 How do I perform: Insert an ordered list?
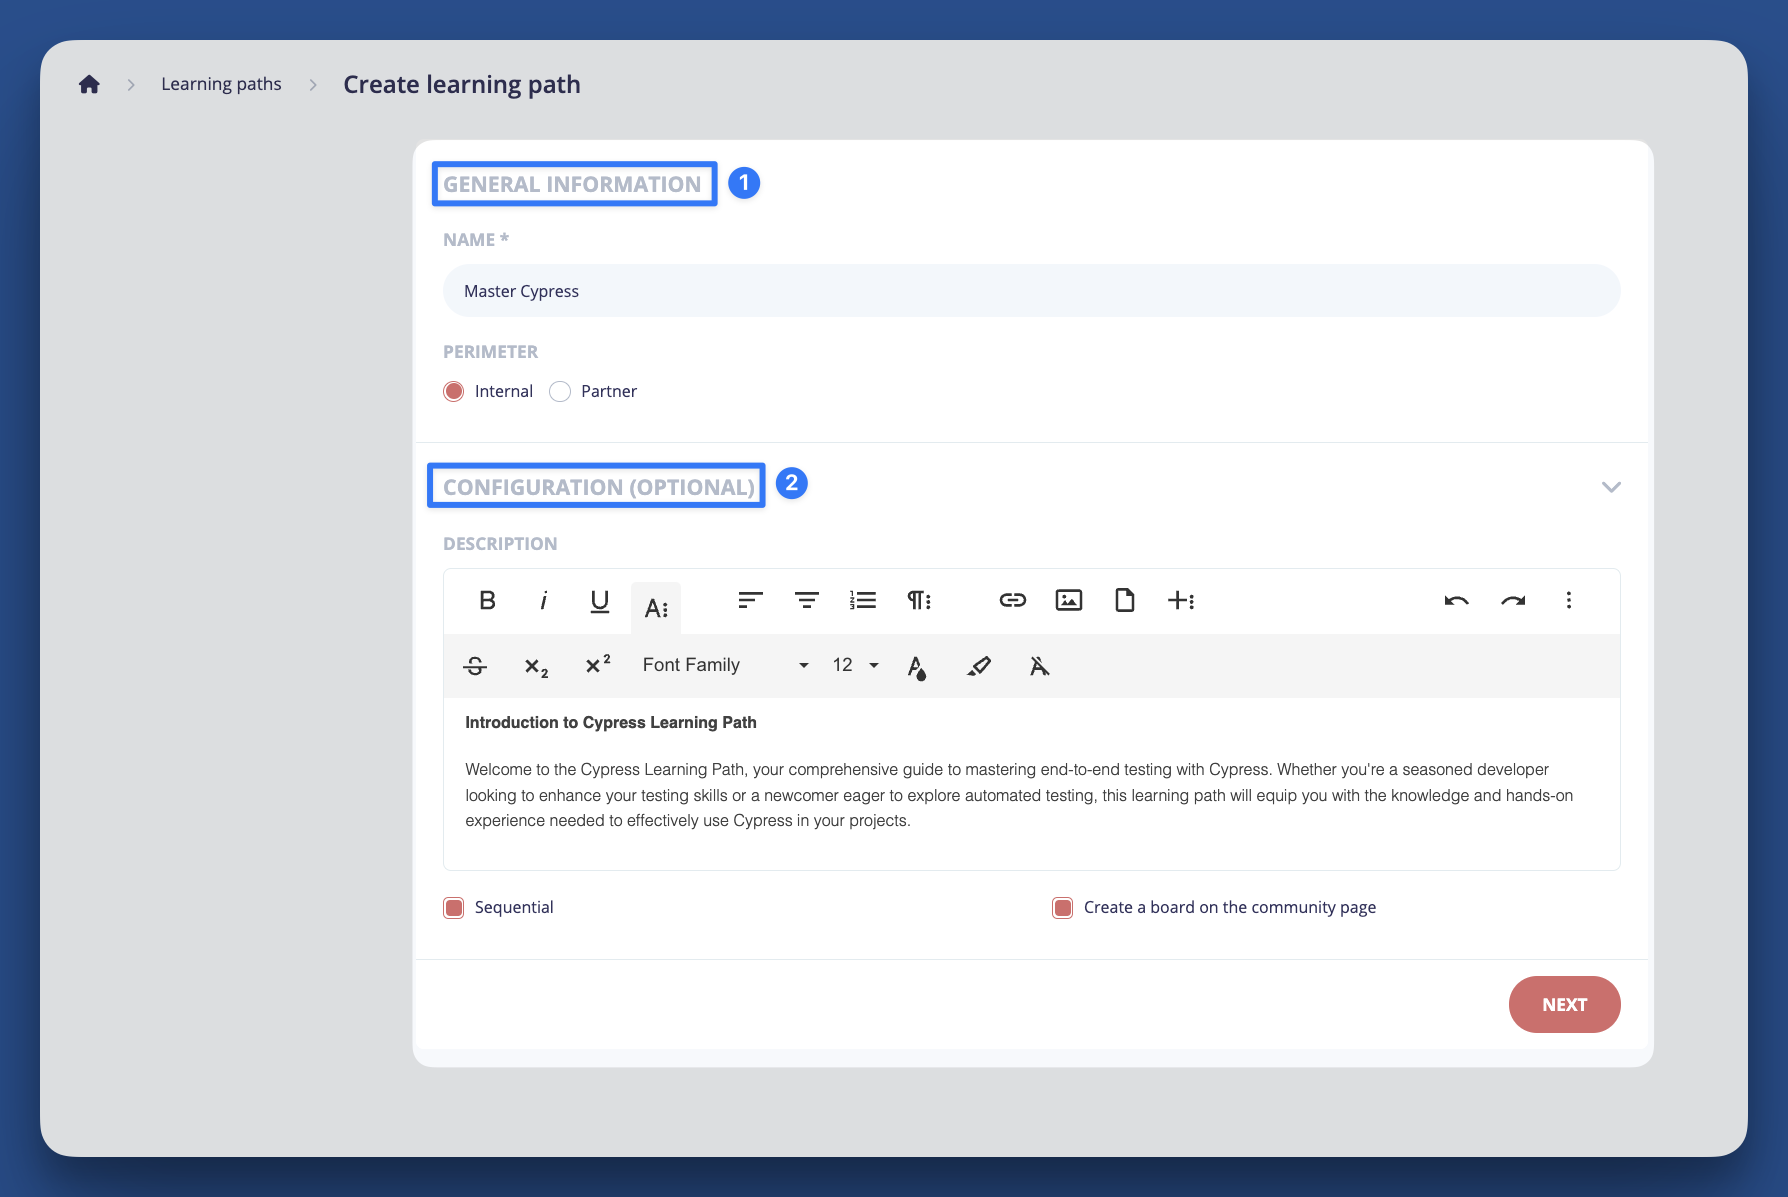[862, 600]
